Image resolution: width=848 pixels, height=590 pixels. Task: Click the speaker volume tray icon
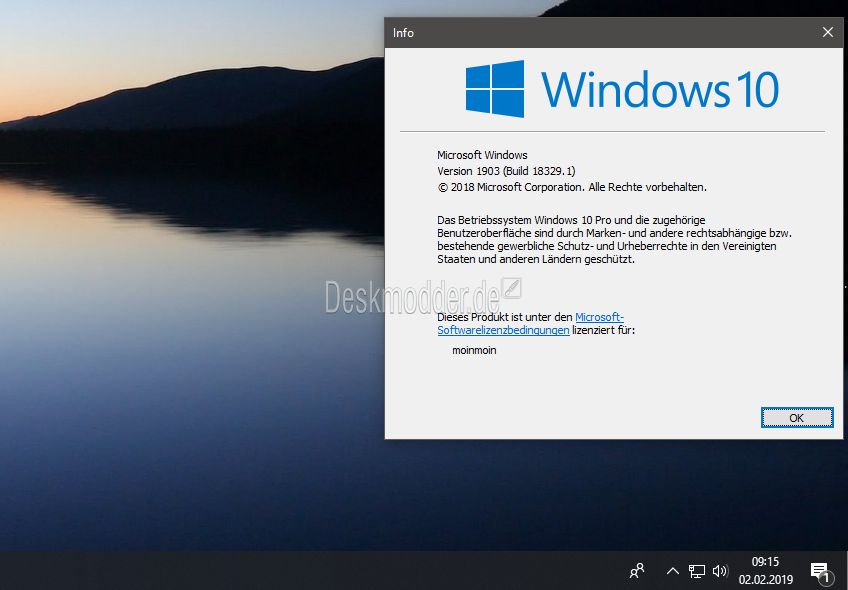[x=720, y=571]
